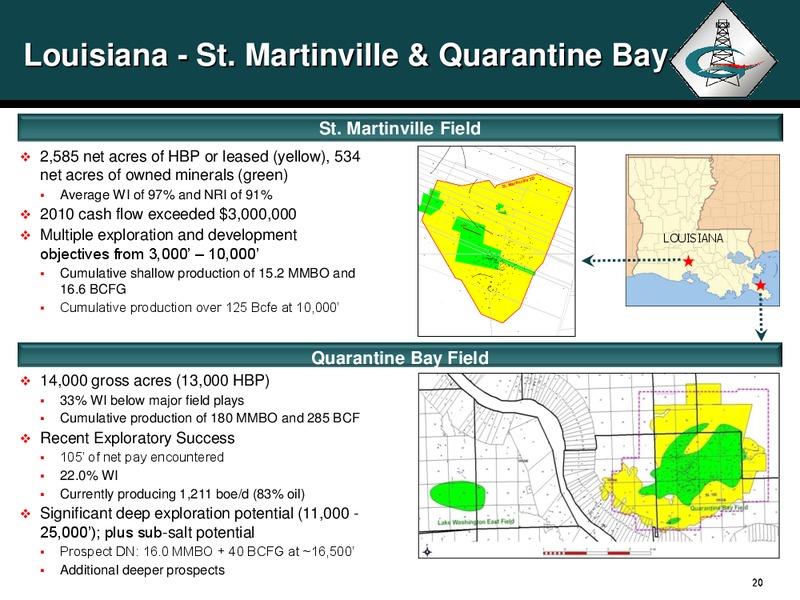Click 'Currently producing 1,211 boe/d (83% oil)'

182,494
